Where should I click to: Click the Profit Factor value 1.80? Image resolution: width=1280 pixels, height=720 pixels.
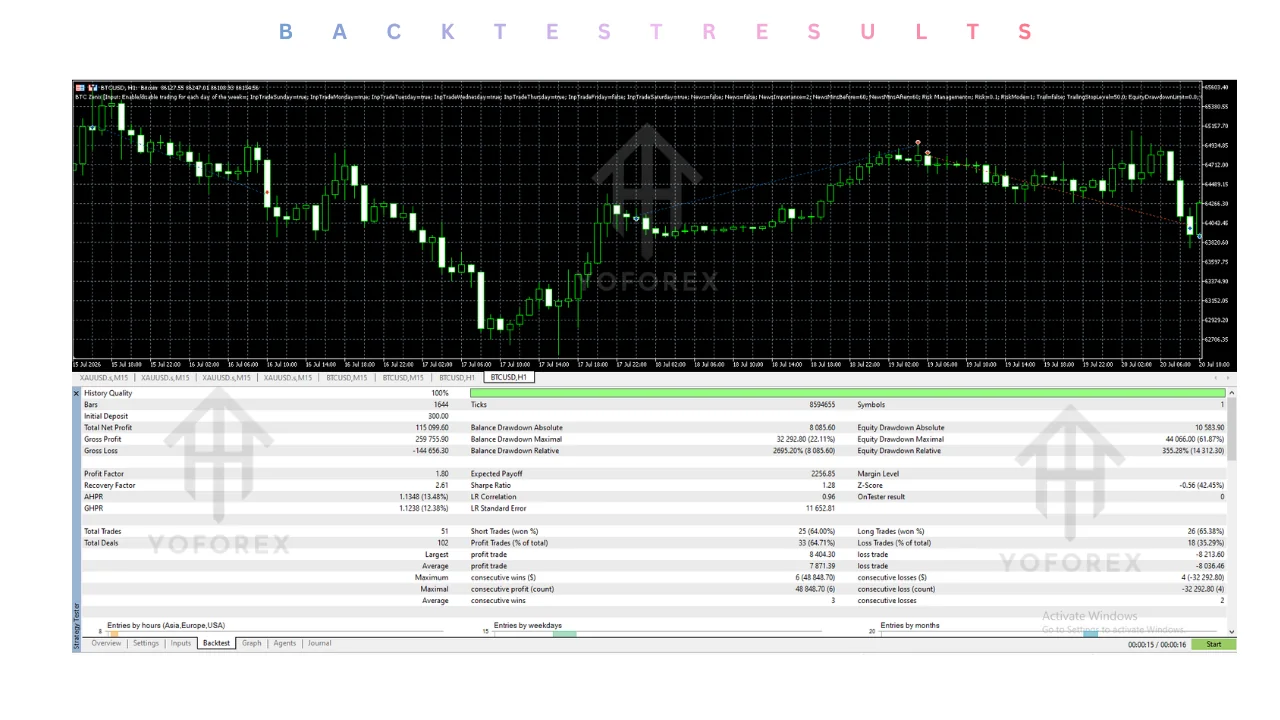[443, 474]
